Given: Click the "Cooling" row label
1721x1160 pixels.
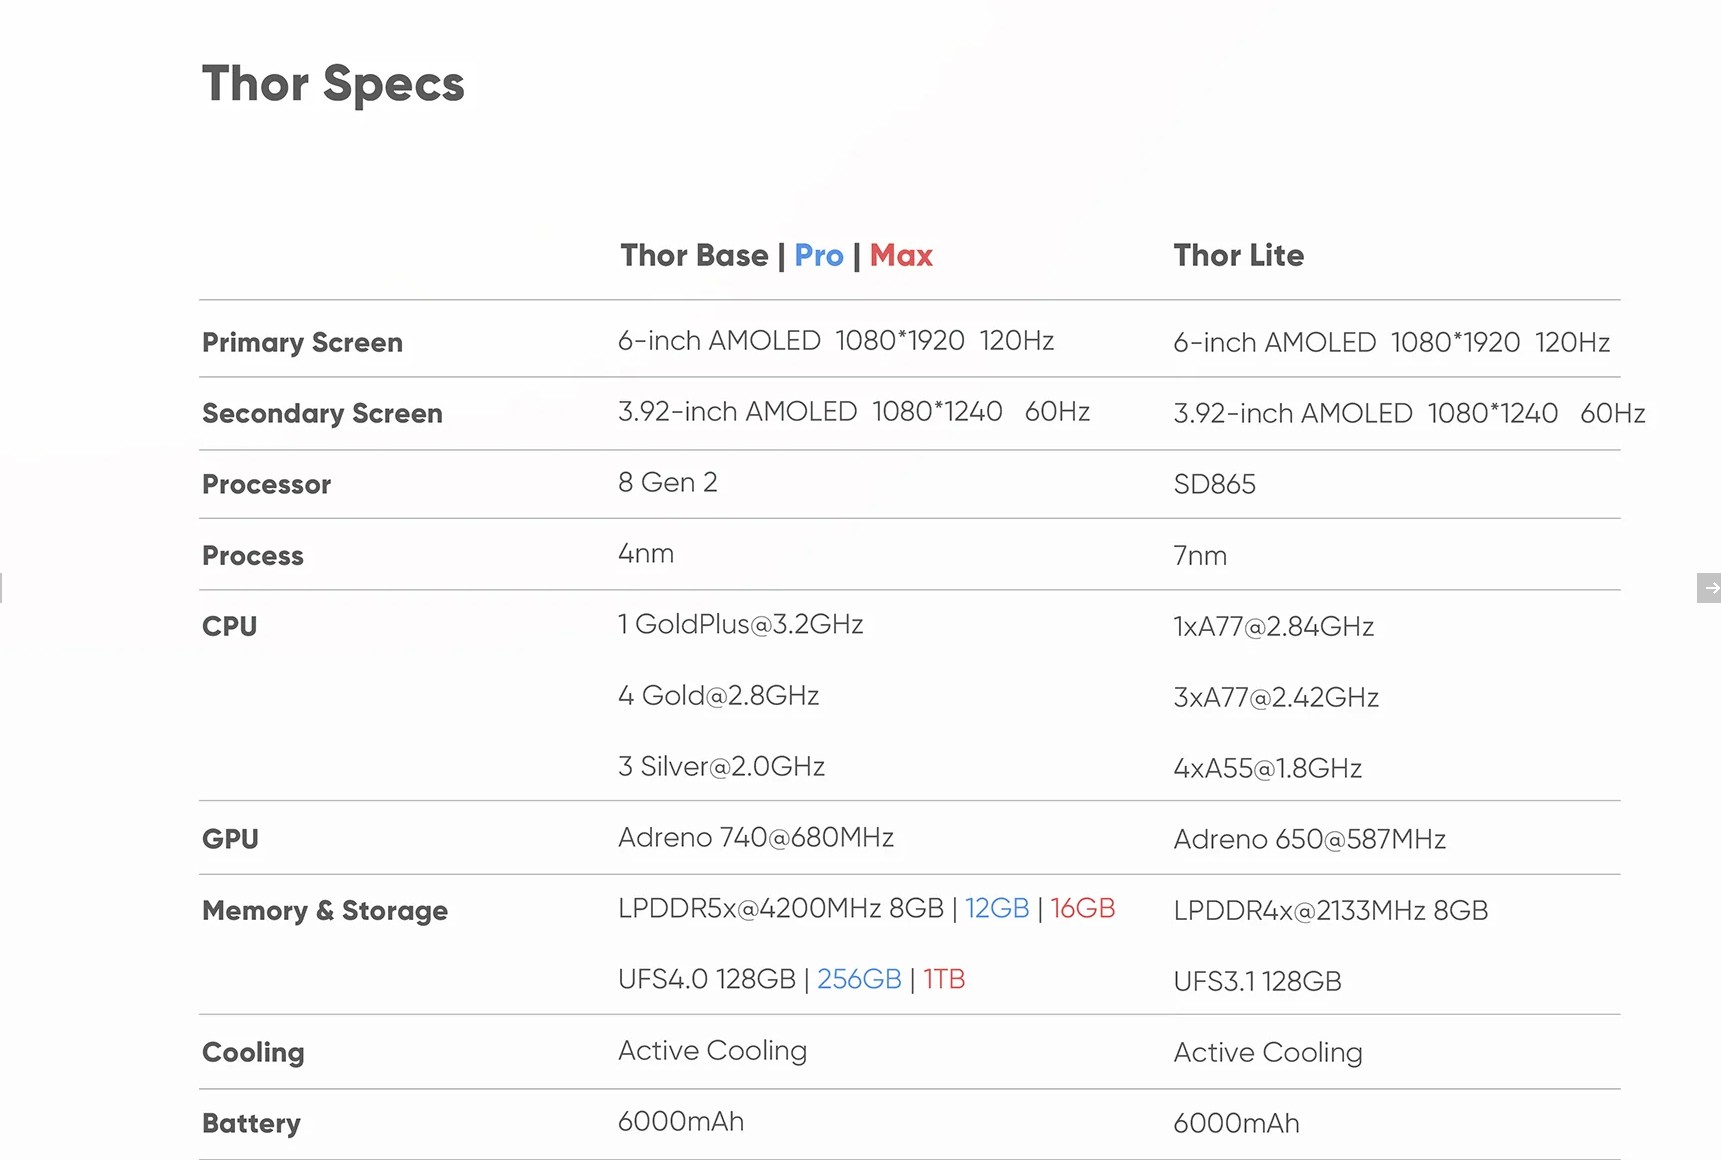Looking at the screenshot, I should (x=253, y=1053).
